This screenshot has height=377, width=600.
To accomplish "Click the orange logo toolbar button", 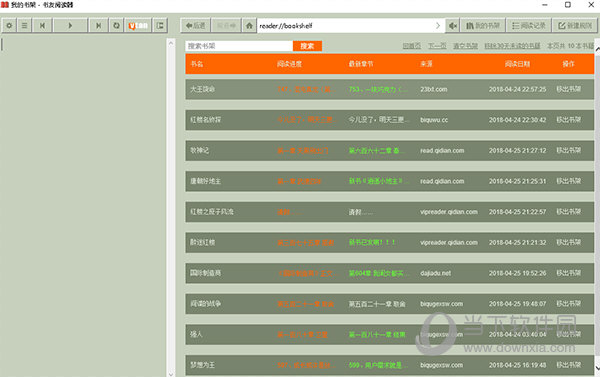I will click(x=138, y=26).
